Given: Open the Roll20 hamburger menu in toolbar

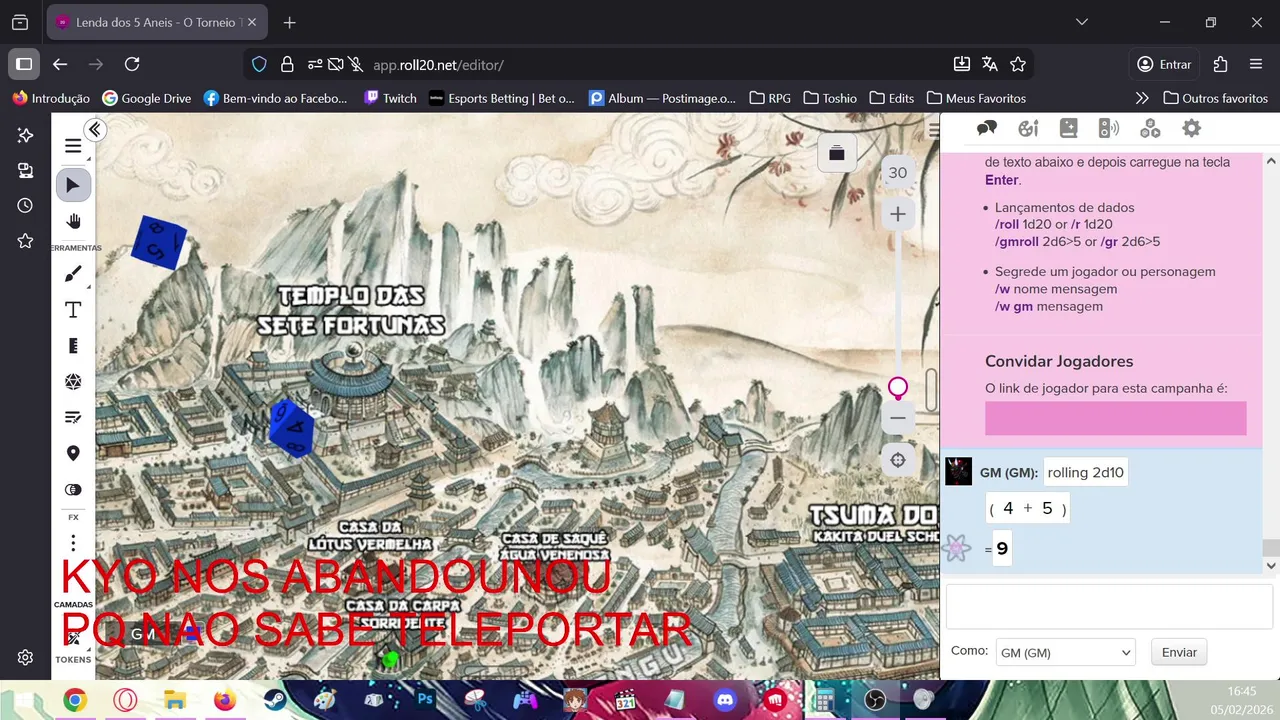Looking at the screenshot, I should [x=73, y=146].
